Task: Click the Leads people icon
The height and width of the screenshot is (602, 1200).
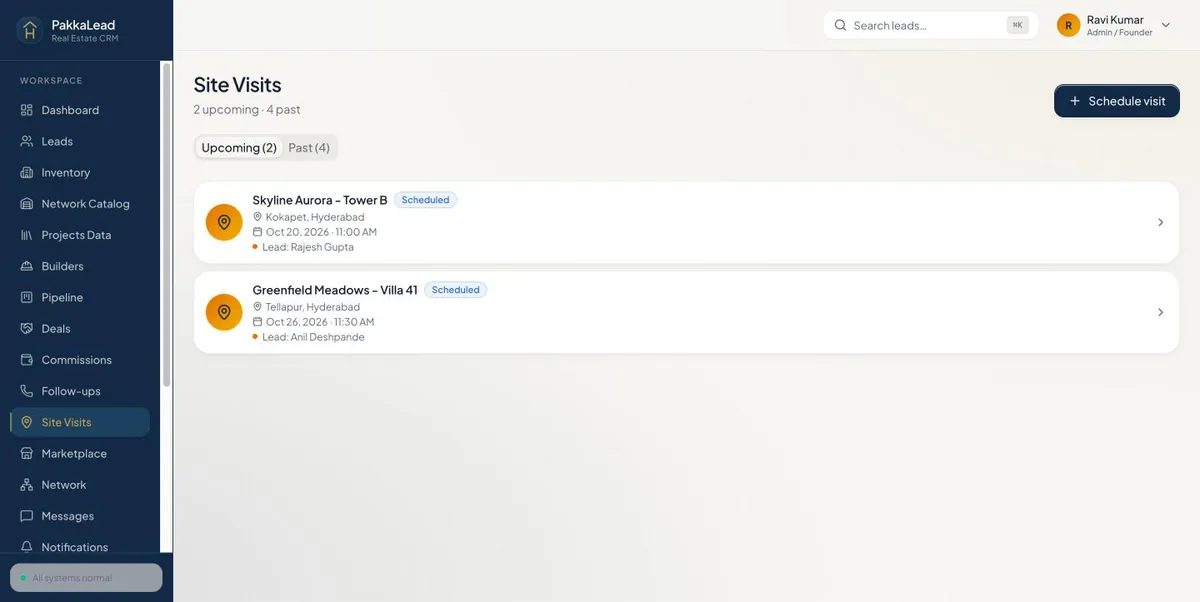Action: tap(27, 141)
